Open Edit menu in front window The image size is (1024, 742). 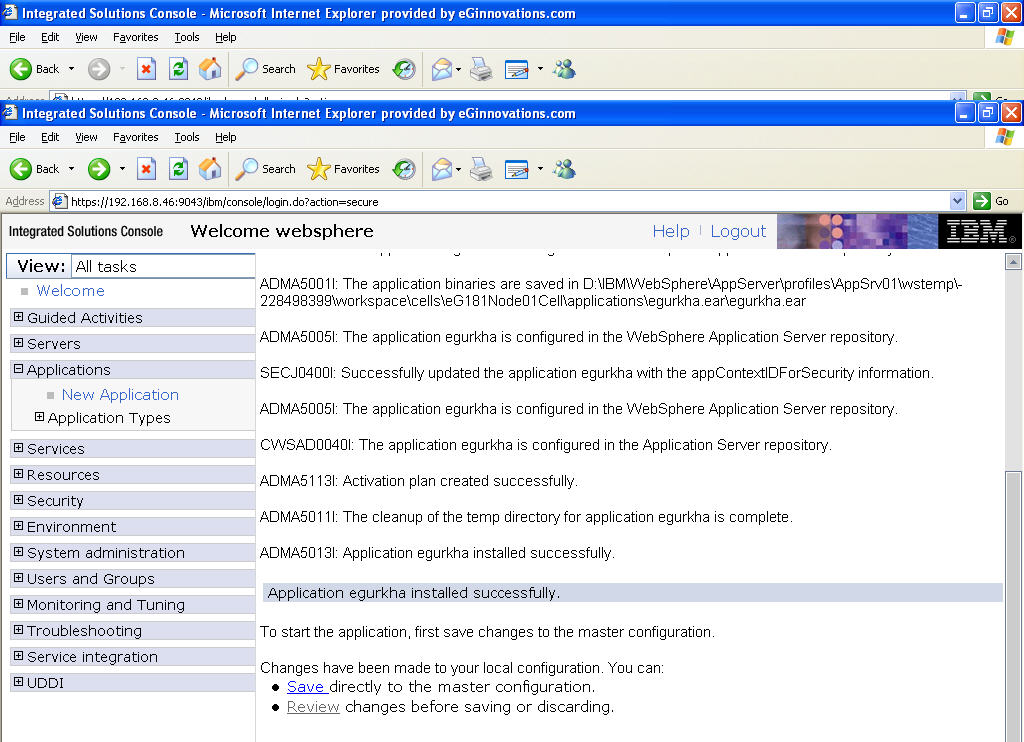pyautogui.click(x=50, y=137)
